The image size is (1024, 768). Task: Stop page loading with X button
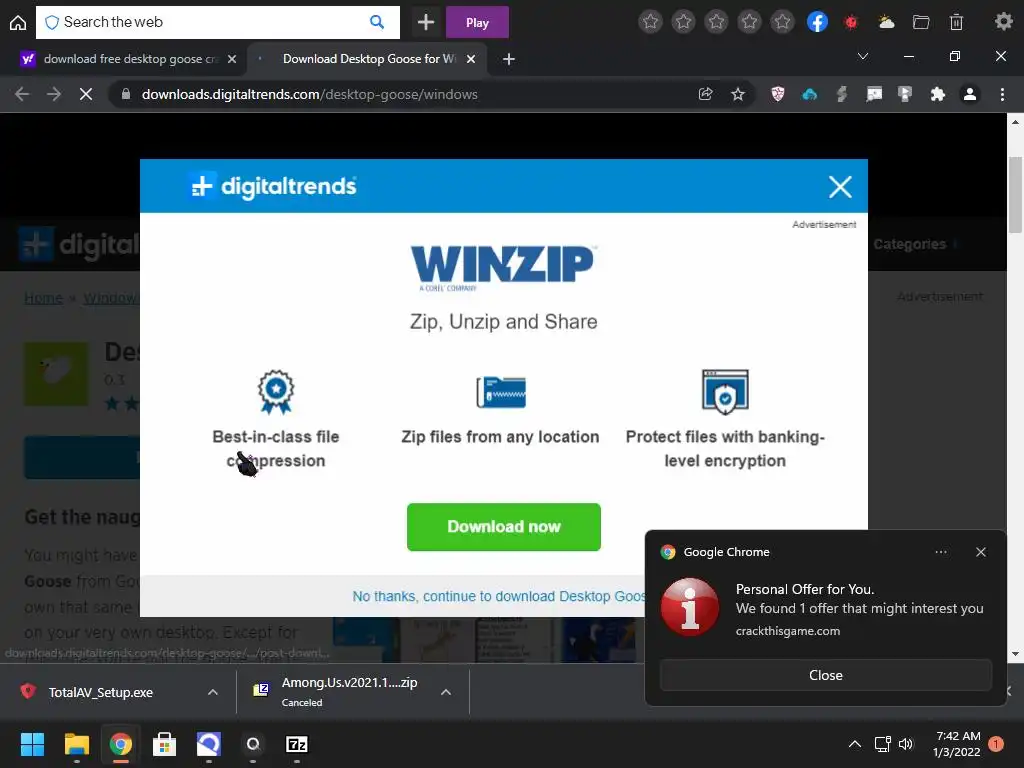point(86,94)
